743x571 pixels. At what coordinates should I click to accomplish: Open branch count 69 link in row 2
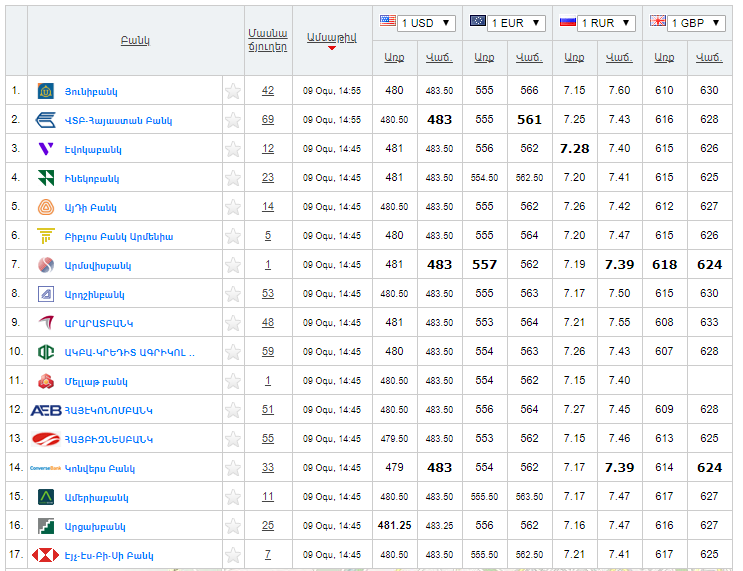[268, 119]
